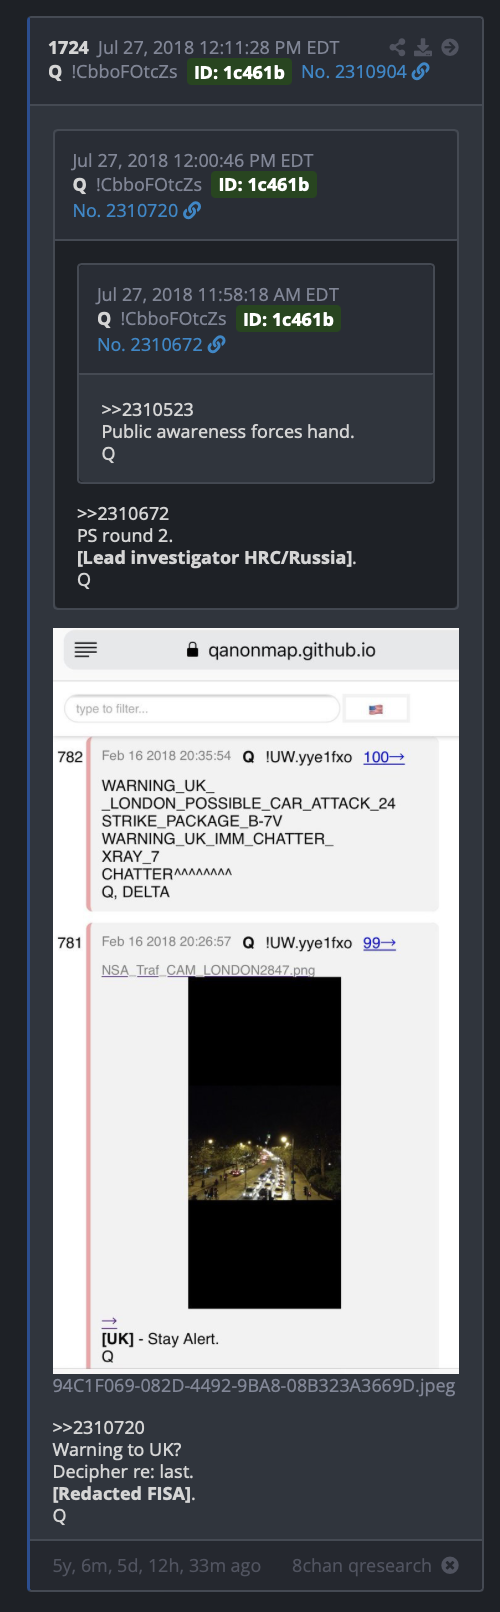This screenshot has height=1612, width=500.
Task: Open post link No. 2310904
Action: point(354,72)
